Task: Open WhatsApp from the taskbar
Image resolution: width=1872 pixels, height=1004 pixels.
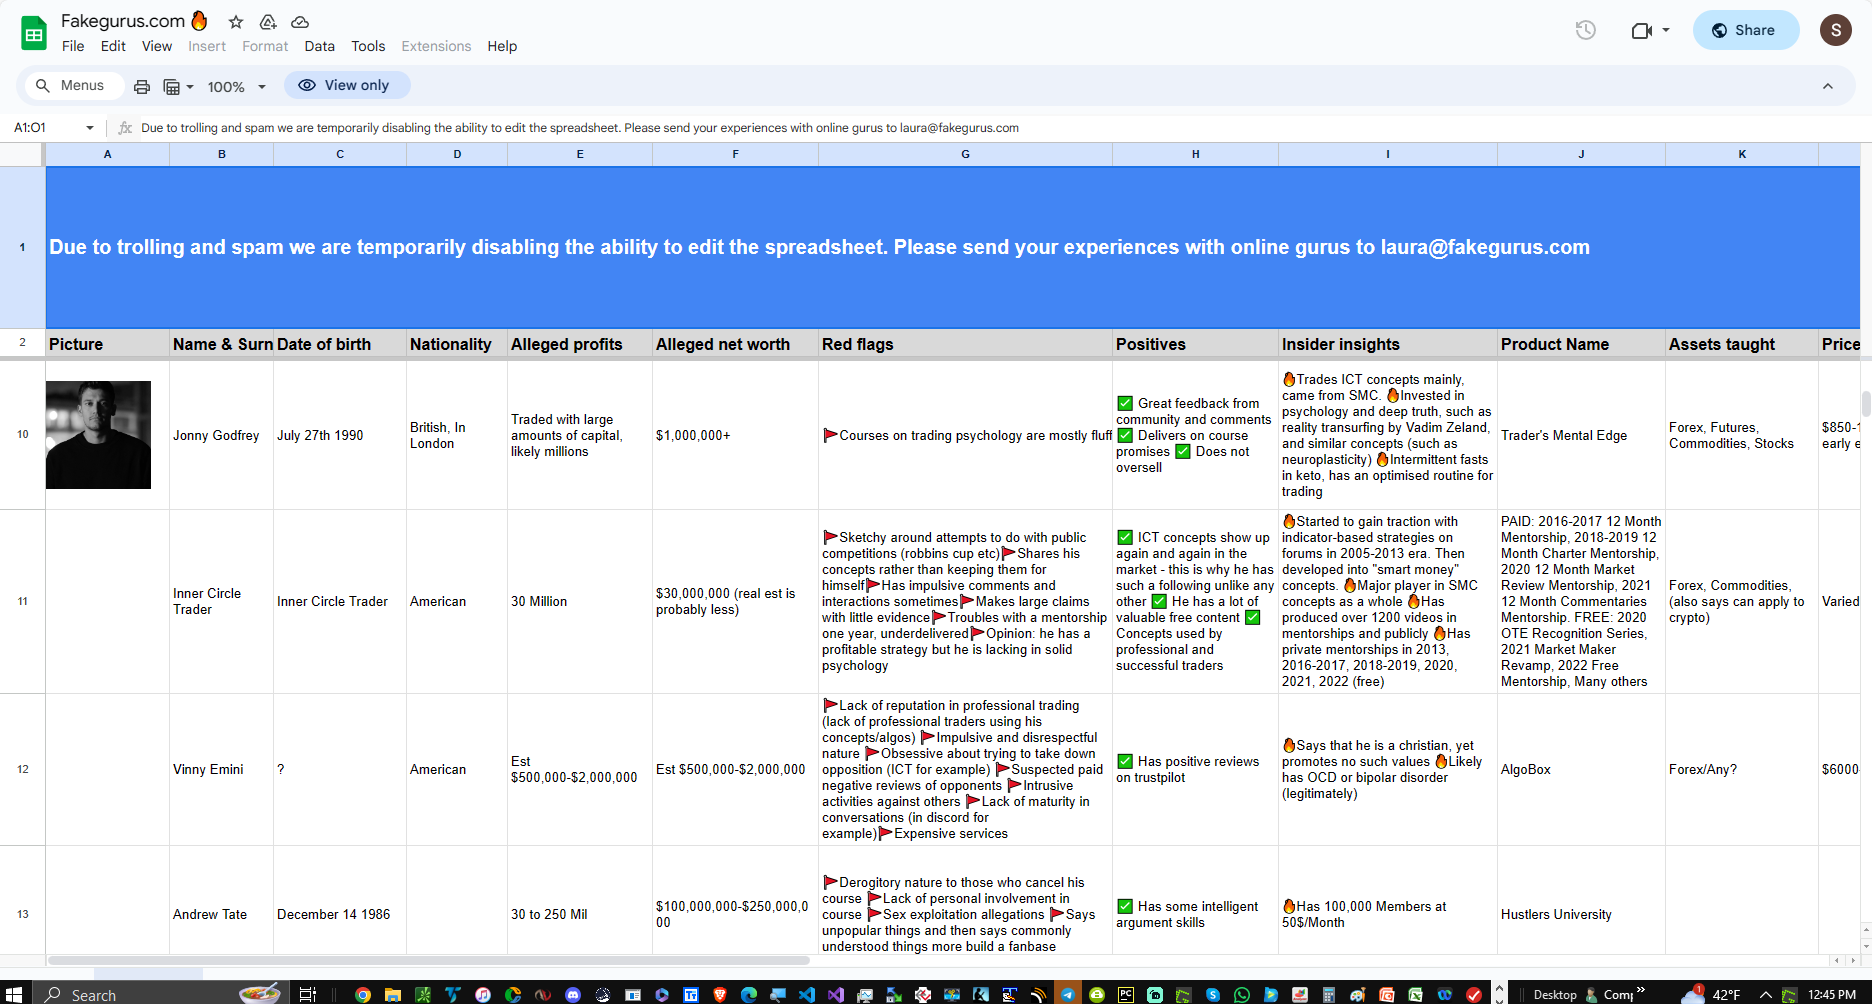Action: [1242, 994]
